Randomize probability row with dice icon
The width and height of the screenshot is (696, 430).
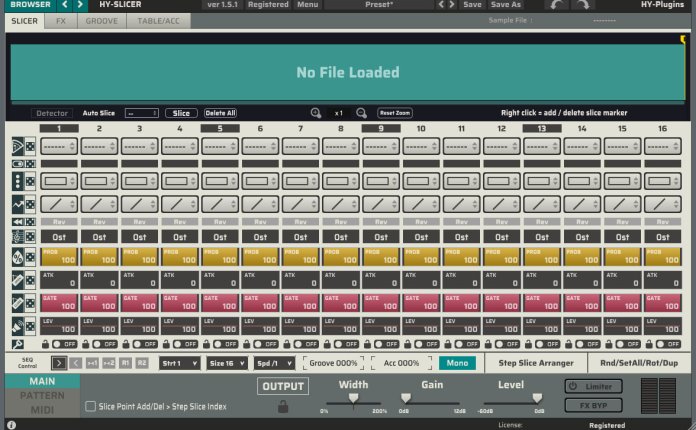tap(30, 257)
